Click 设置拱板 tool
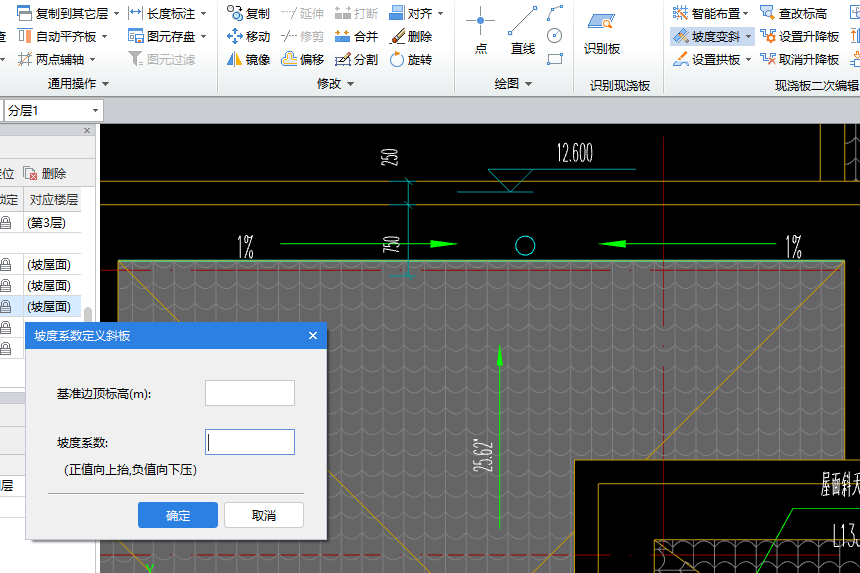 click(706, 59)
